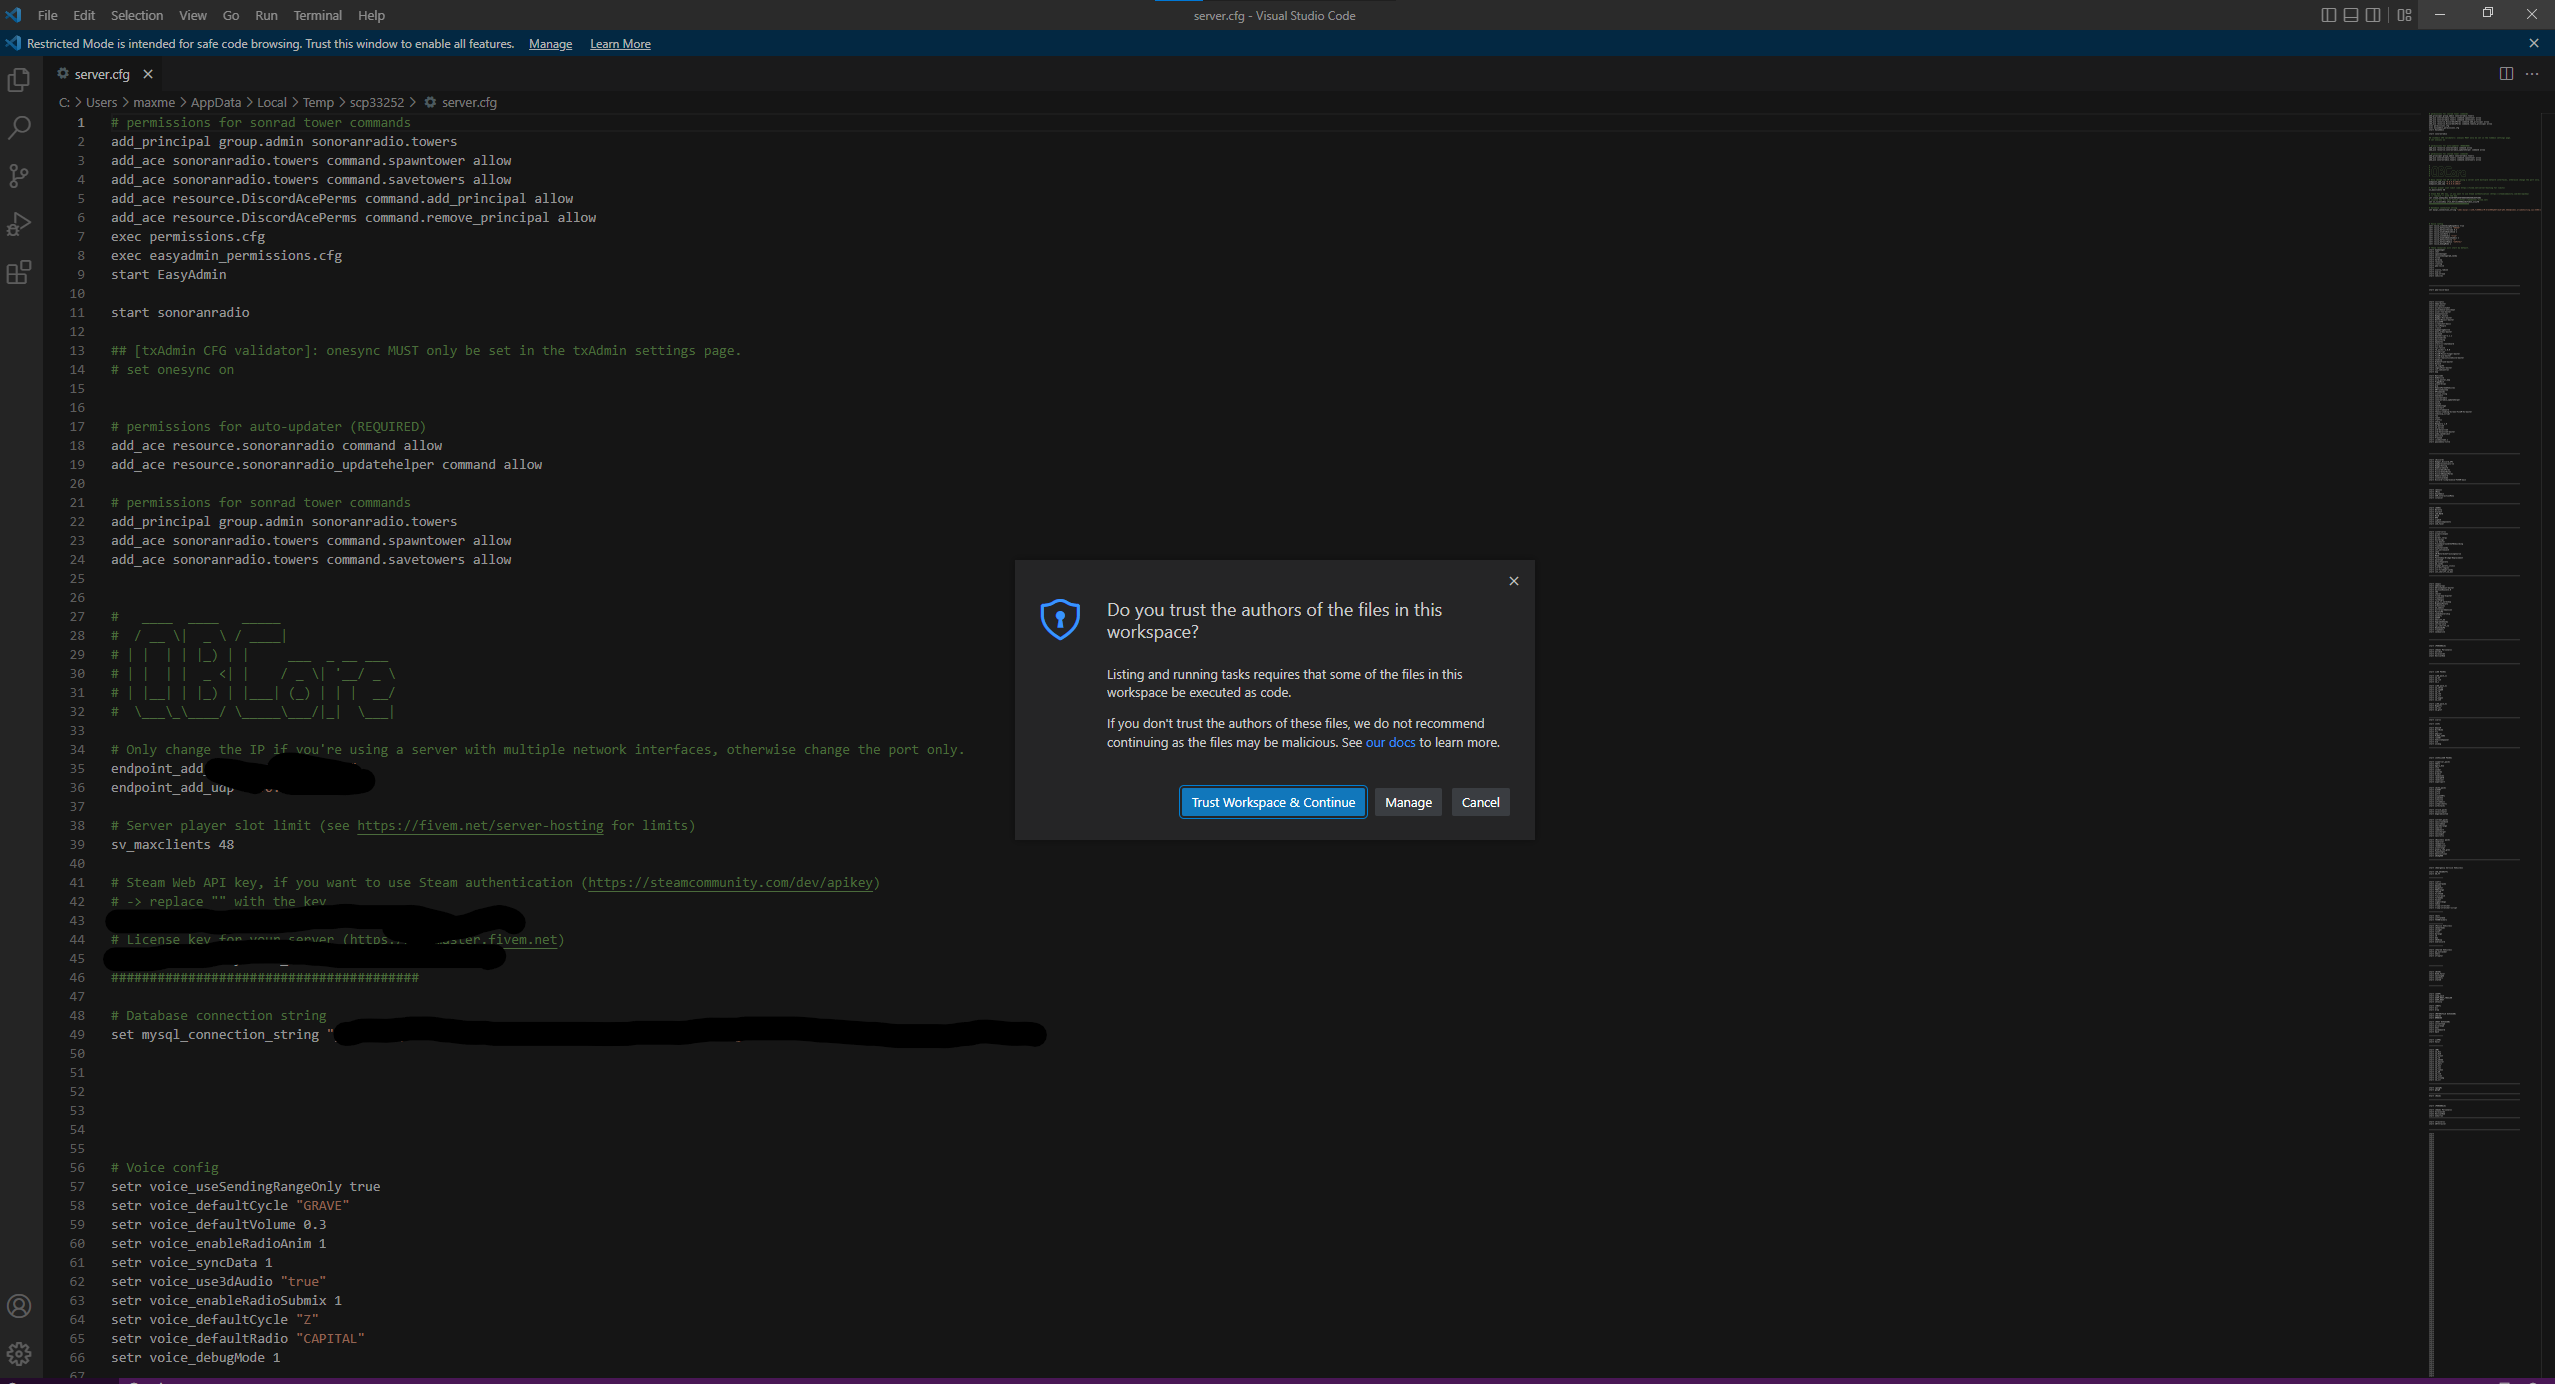
Task: Click Trust Workspace & Continue button
Action: click(x=1273, y=802)
